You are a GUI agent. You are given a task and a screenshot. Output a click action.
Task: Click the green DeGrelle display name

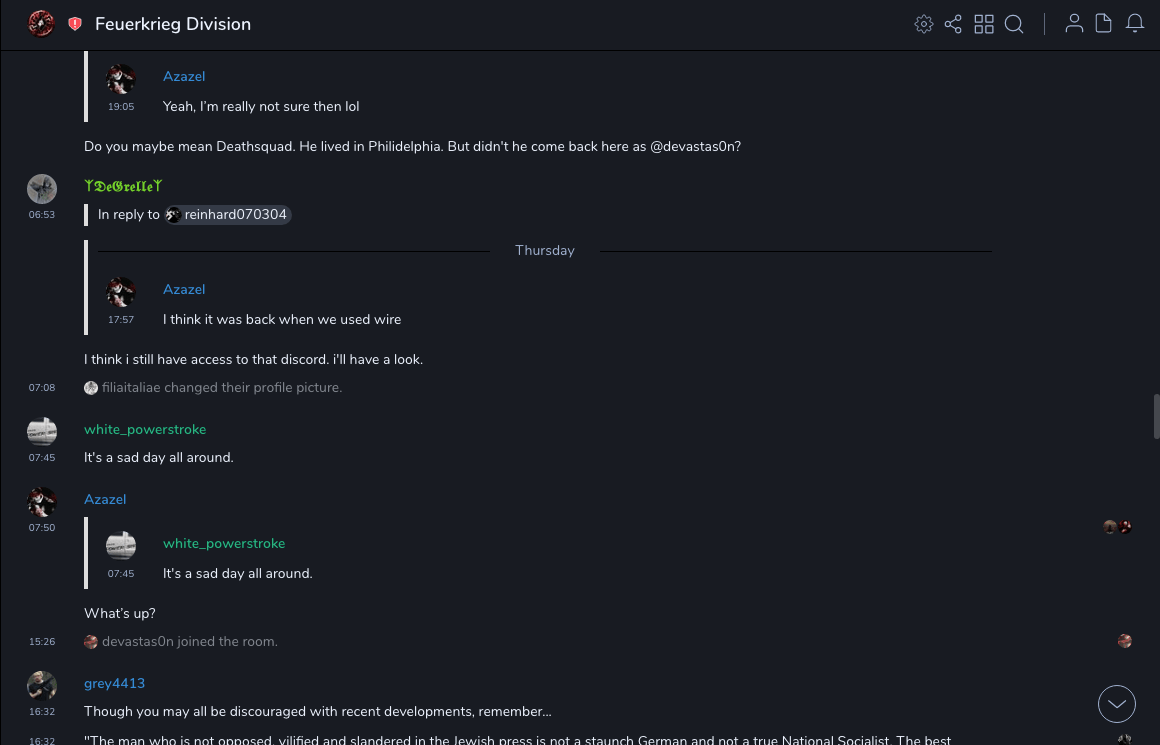123,186
